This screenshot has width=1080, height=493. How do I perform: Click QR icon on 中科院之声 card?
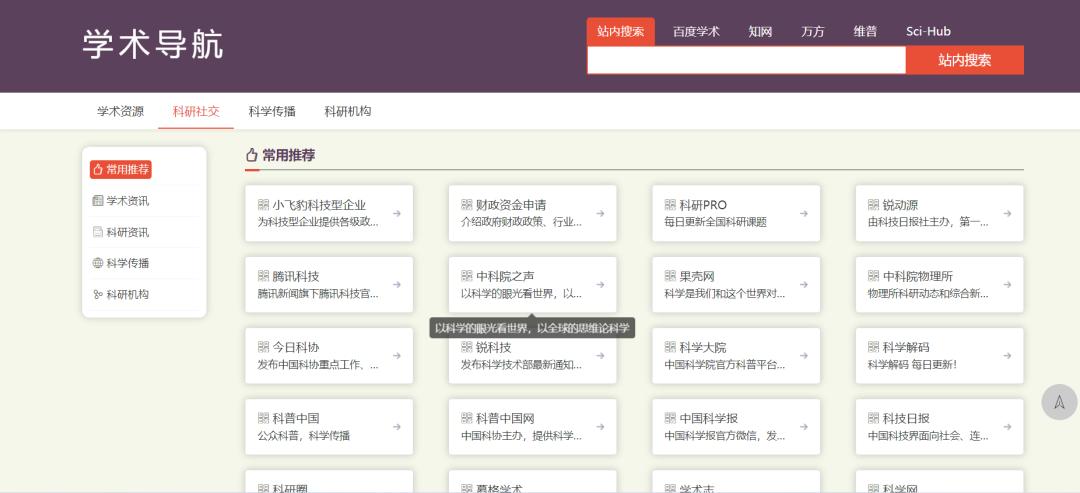tap(467, 276)
